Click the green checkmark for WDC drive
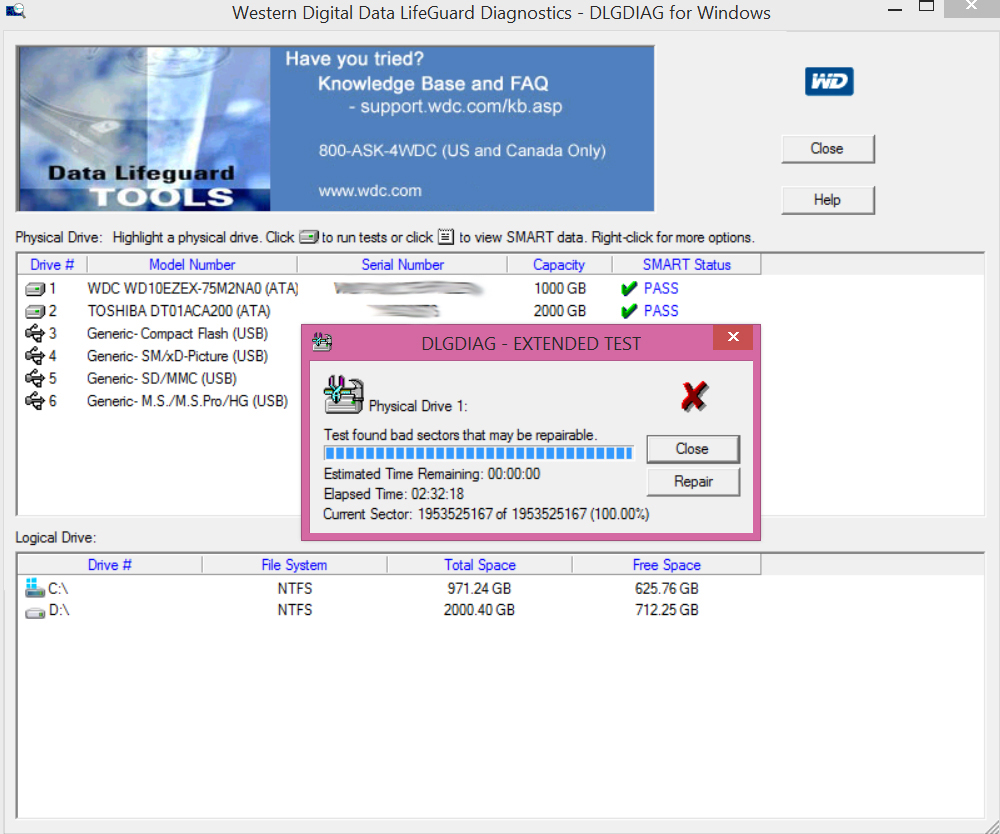1000x834 pixels. click(x=629, y=289)
